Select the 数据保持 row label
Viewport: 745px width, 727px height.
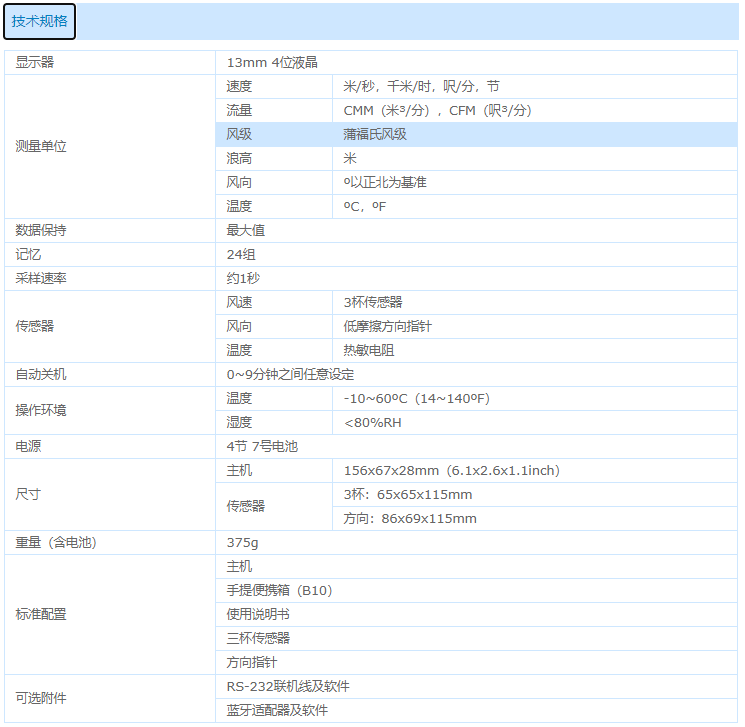(41, 230)
